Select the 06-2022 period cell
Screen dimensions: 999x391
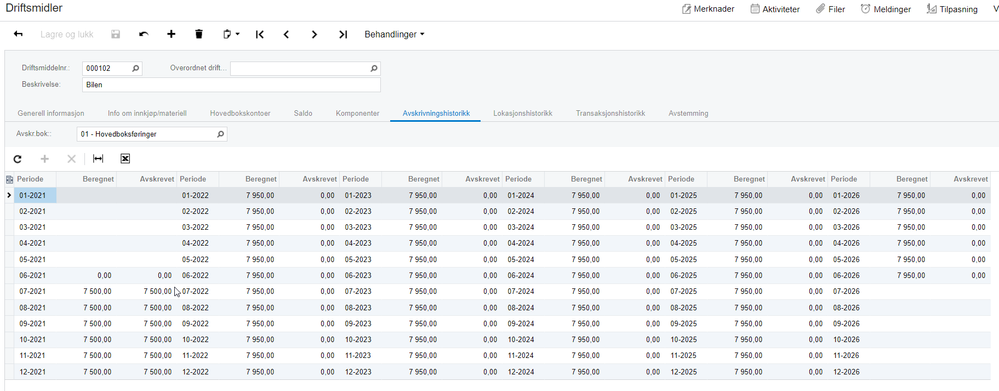(x=198, y=276)
